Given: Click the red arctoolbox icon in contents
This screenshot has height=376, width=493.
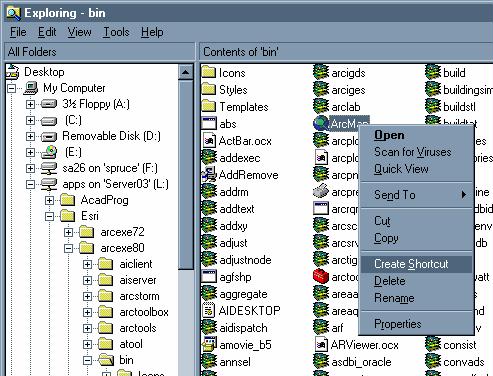Looking at the screenshot, I should pos(321,276).
